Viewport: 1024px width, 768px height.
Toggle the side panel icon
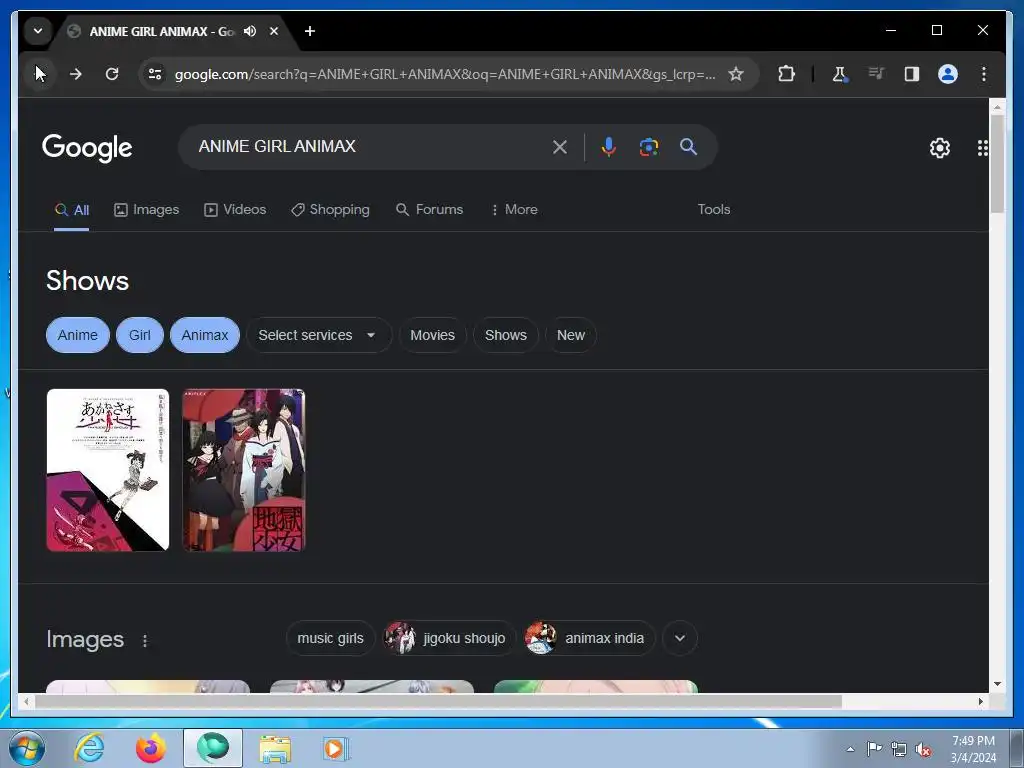tap(912, 74)
